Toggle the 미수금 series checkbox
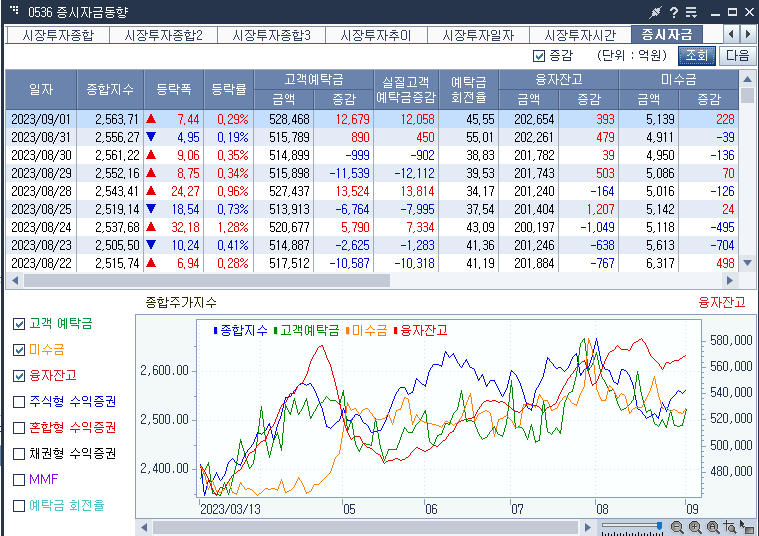The image size is (759, 536). 19,350
